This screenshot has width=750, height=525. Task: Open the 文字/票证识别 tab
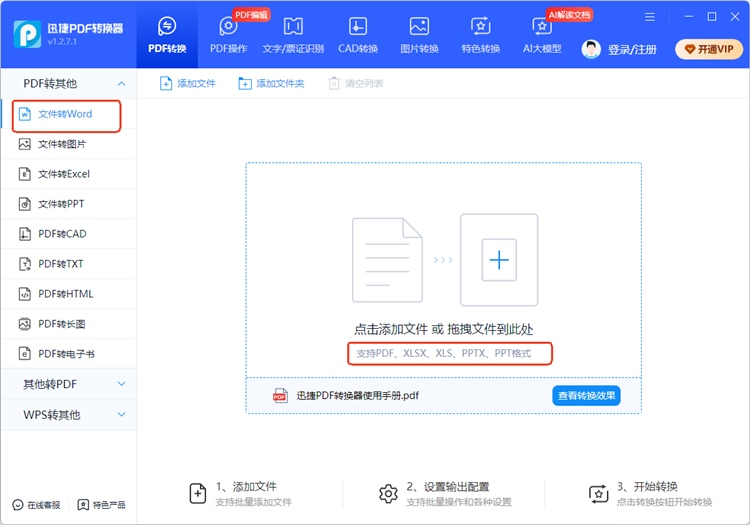tap(293, 34)
